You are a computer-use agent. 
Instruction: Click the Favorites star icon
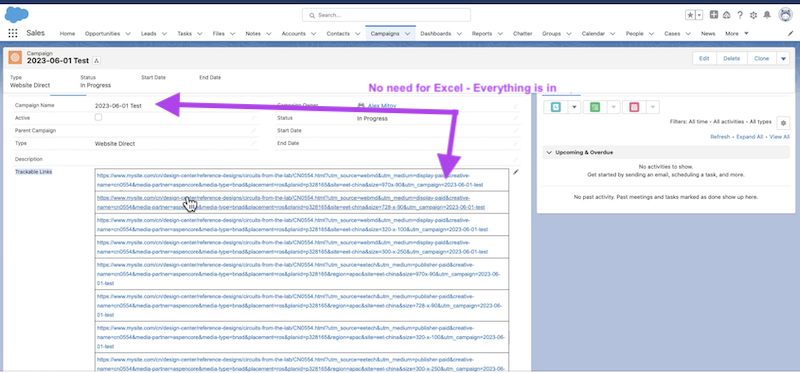pyautogui.click(x=690, y=15)
